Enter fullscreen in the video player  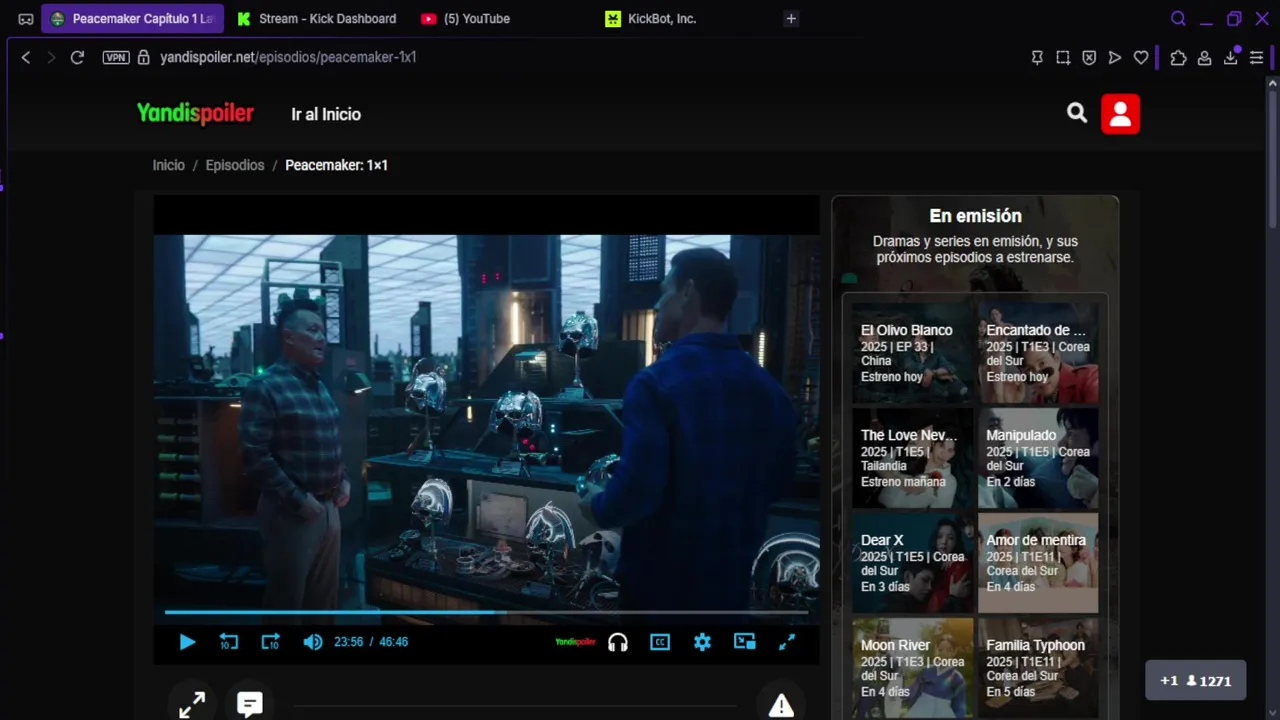tap(787, 642)
